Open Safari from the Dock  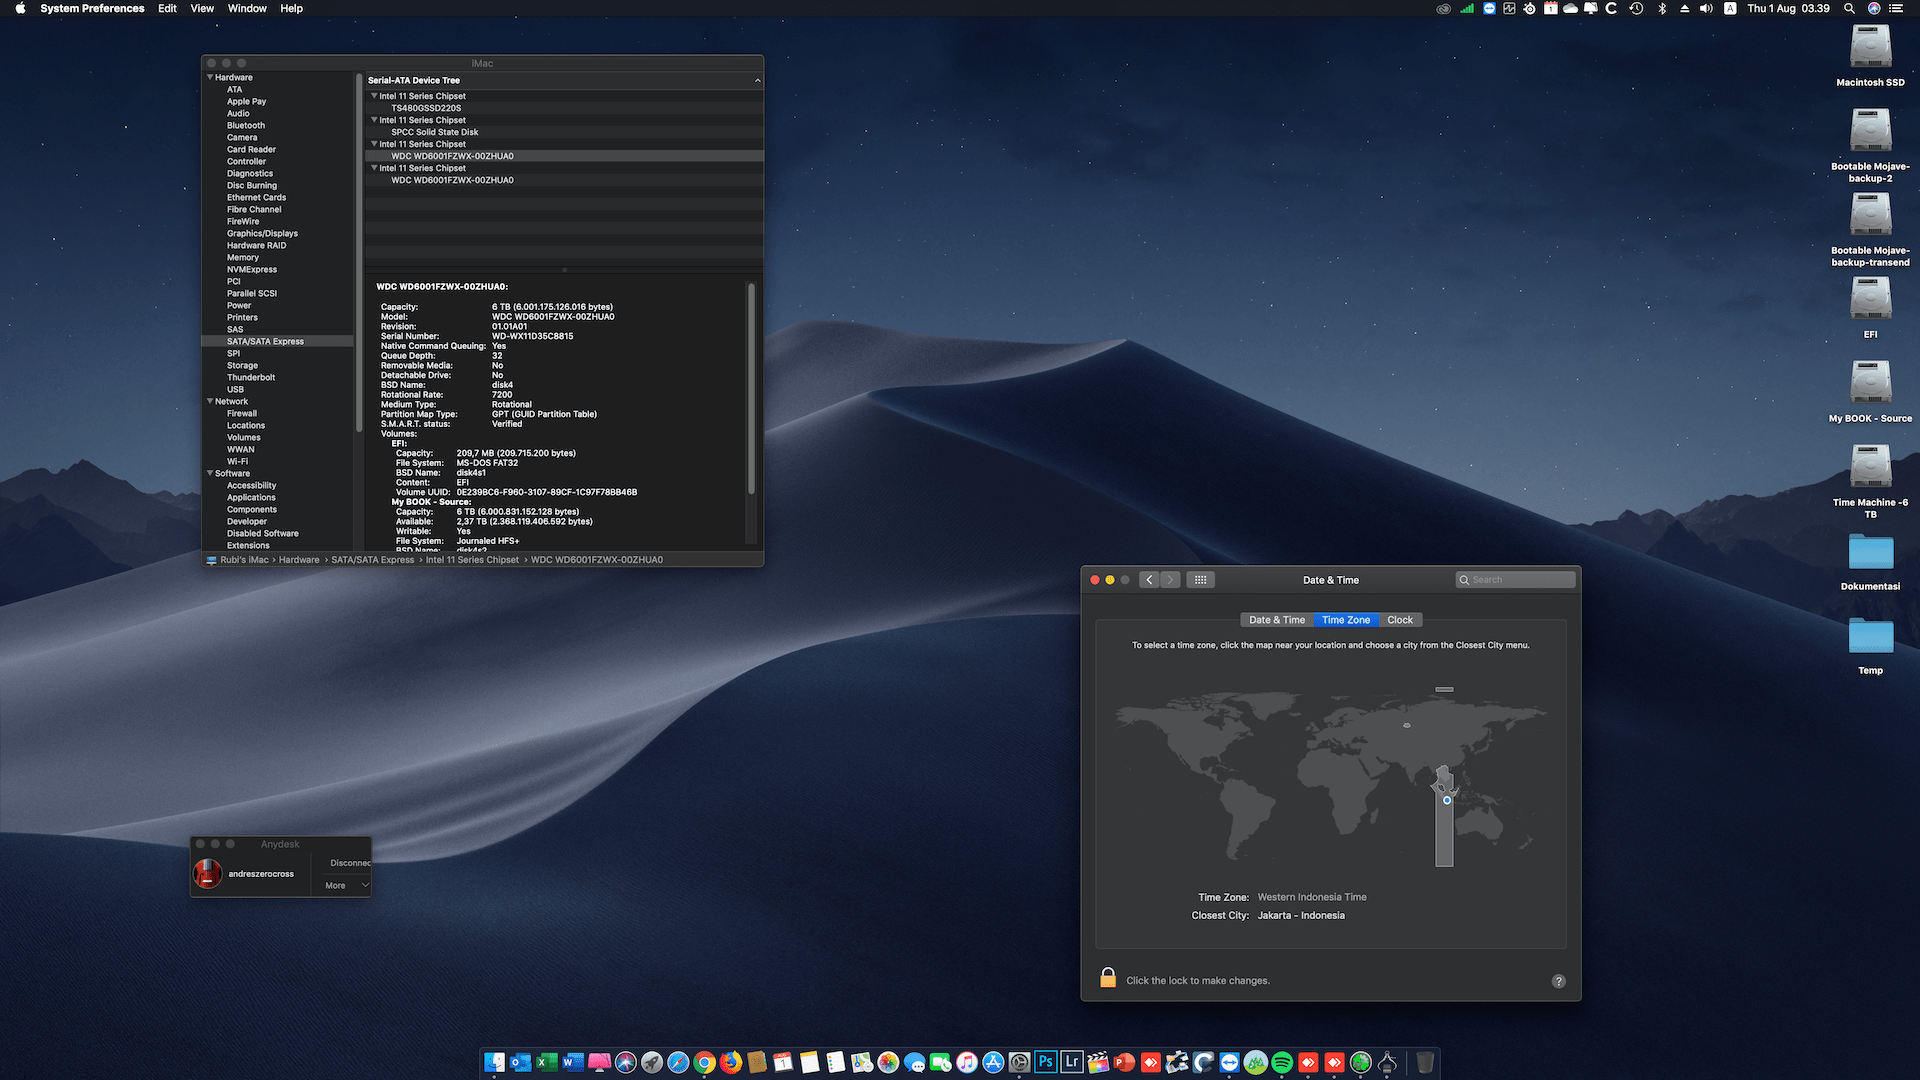(678, 1062)
